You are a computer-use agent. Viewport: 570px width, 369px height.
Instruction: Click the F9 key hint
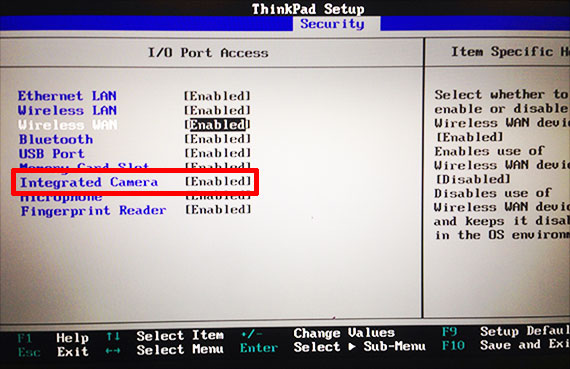tap(449, 332)
